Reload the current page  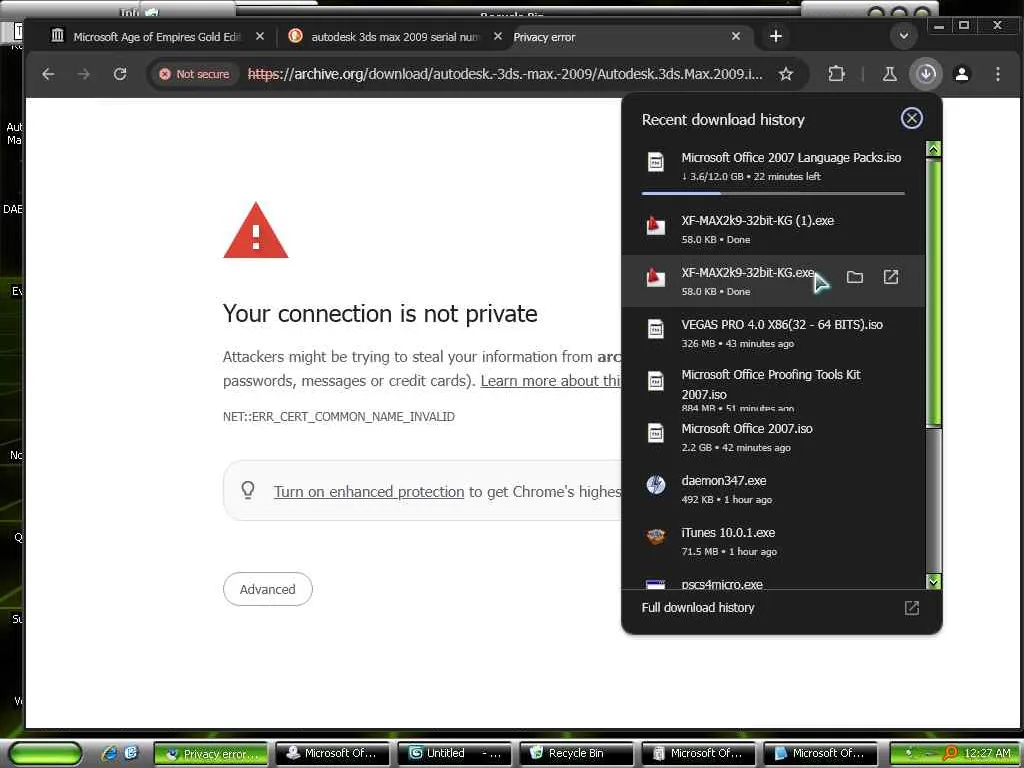120,74
